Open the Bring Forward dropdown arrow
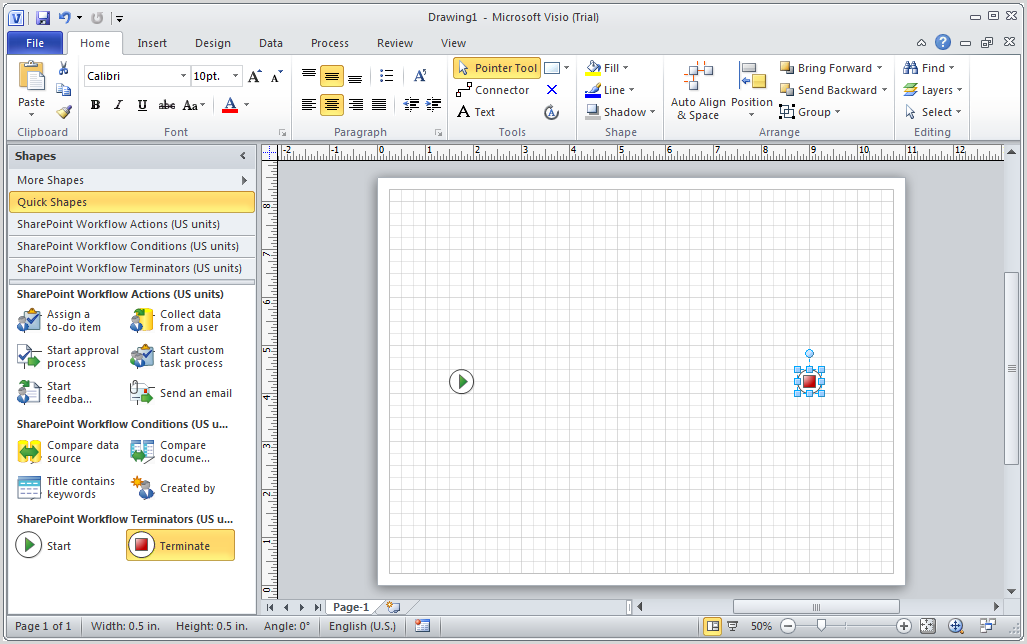This screenshot has width=1027, height=644. coord(880,67)
